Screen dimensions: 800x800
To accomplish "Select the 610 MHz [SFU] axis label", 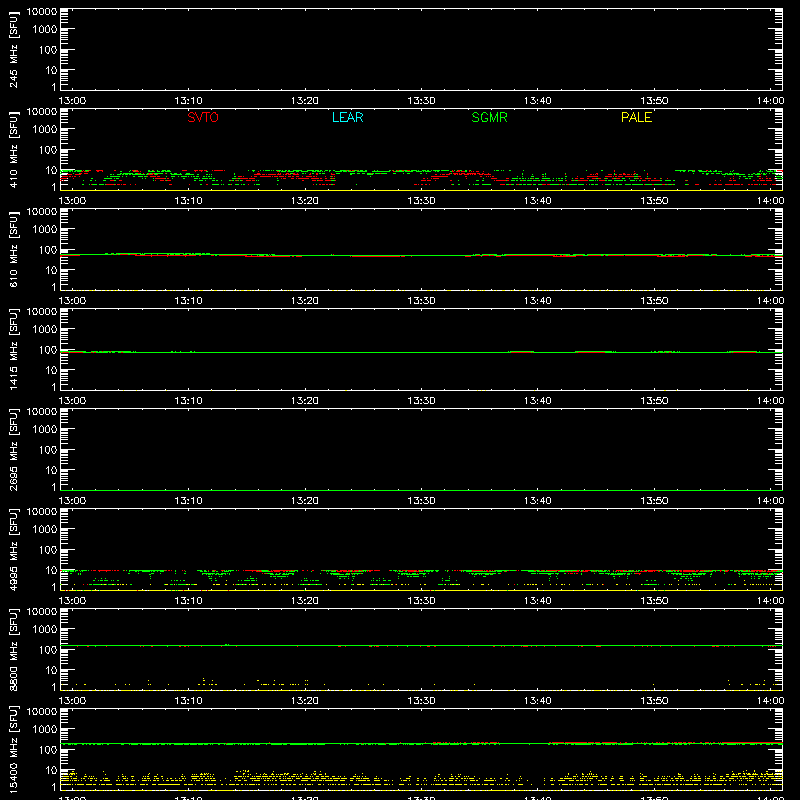I will (14, 249).
